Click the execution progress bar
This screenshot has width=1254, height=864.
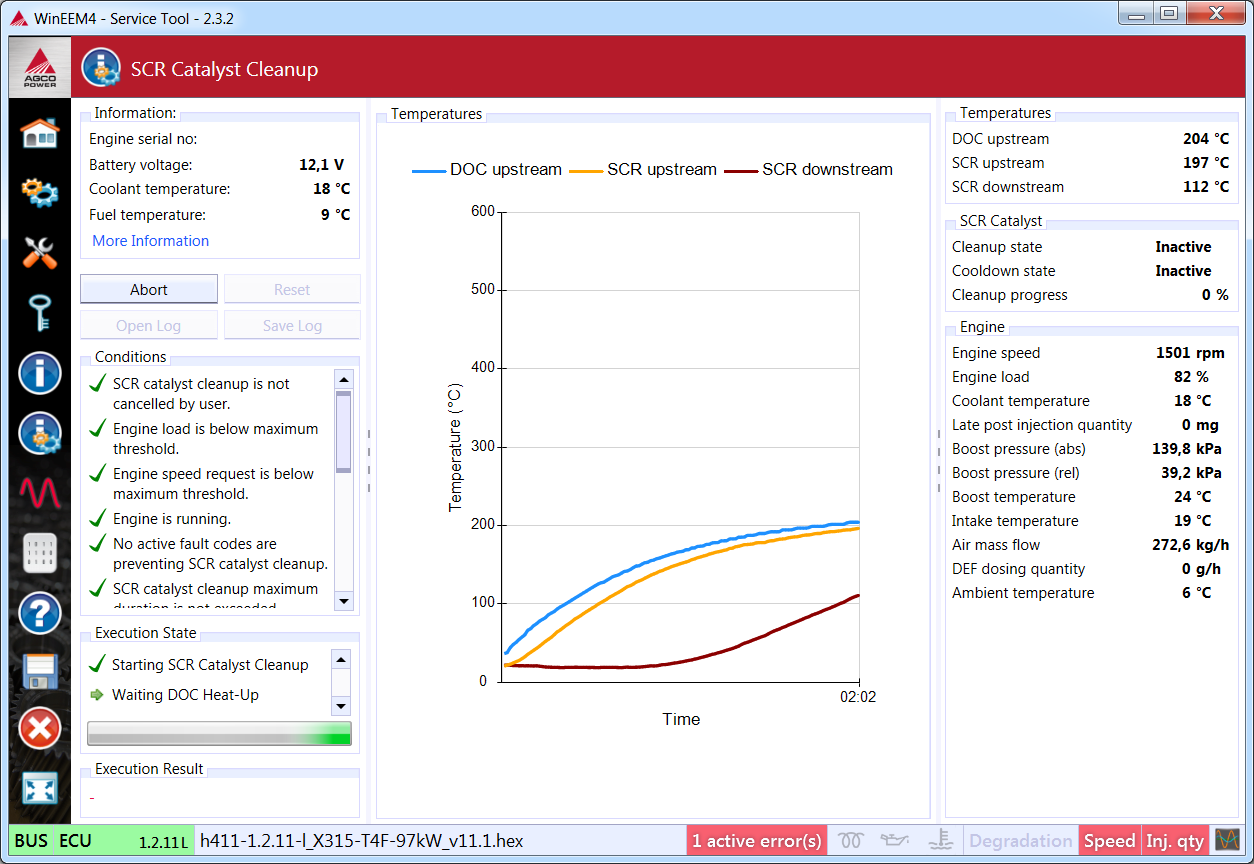[x=219, y=735]
